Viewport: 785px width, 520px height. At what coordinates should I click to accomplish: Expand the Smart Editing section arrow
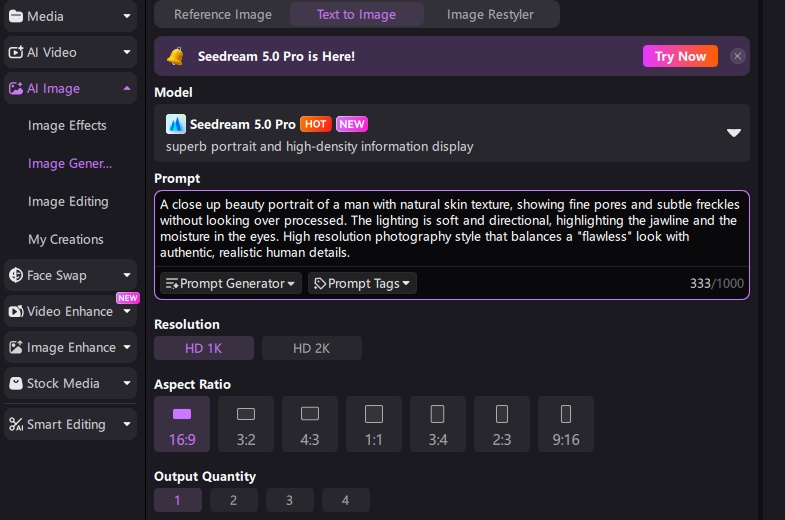(x=127, y=424)
